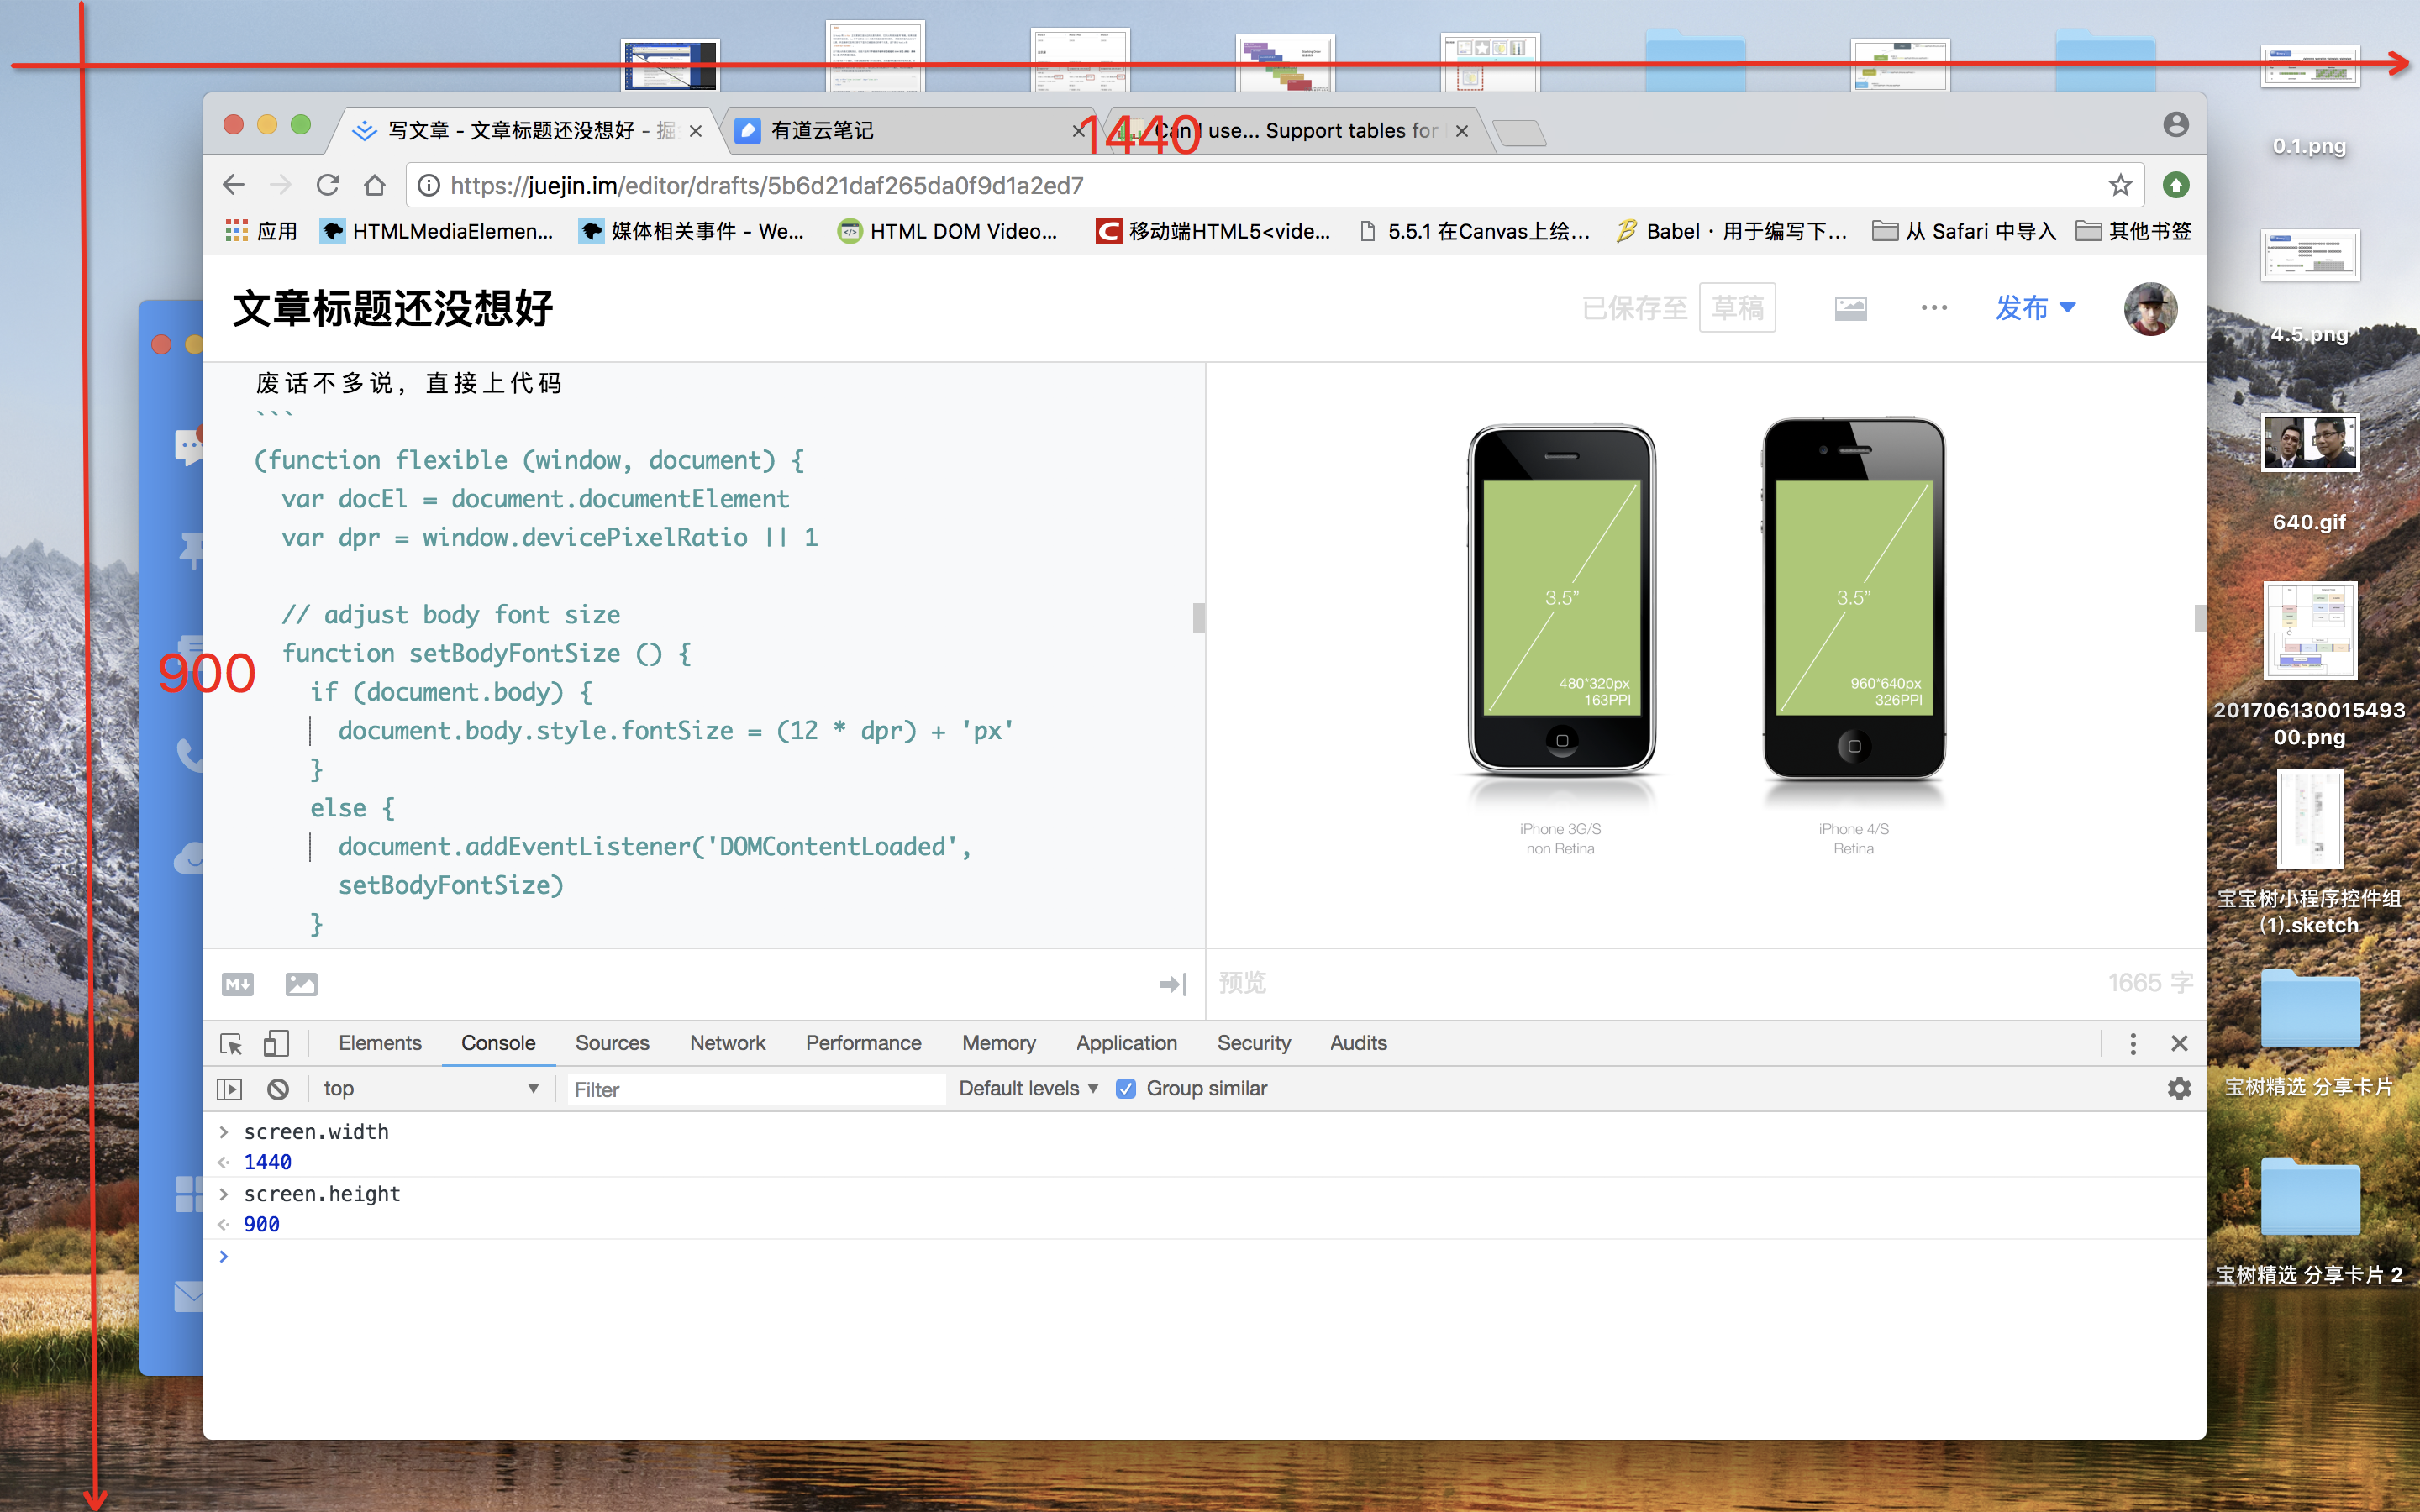Insert image using the picture icon below editor
2420x1512 pixels.
(301, 984)
